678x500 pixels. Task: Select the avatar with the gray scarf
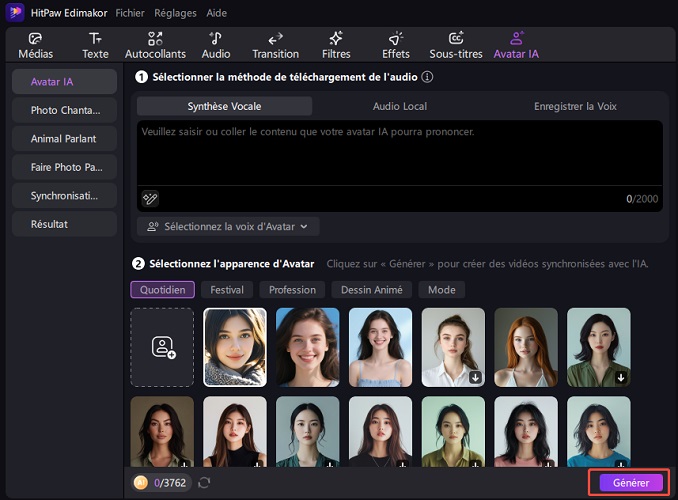pyautogui.click(x=235, y=347)
